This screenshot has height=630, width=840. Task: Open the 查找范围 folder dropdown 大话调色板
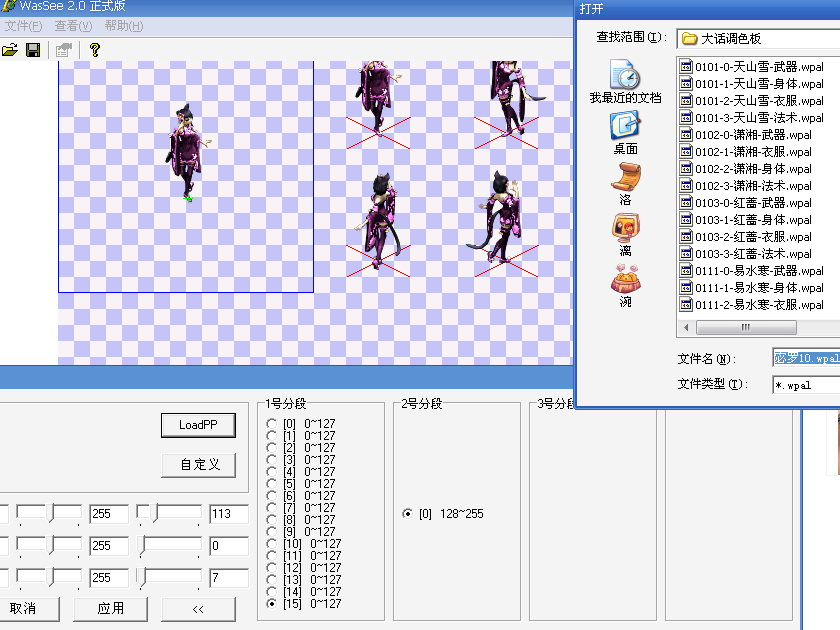tap(758, 39)
